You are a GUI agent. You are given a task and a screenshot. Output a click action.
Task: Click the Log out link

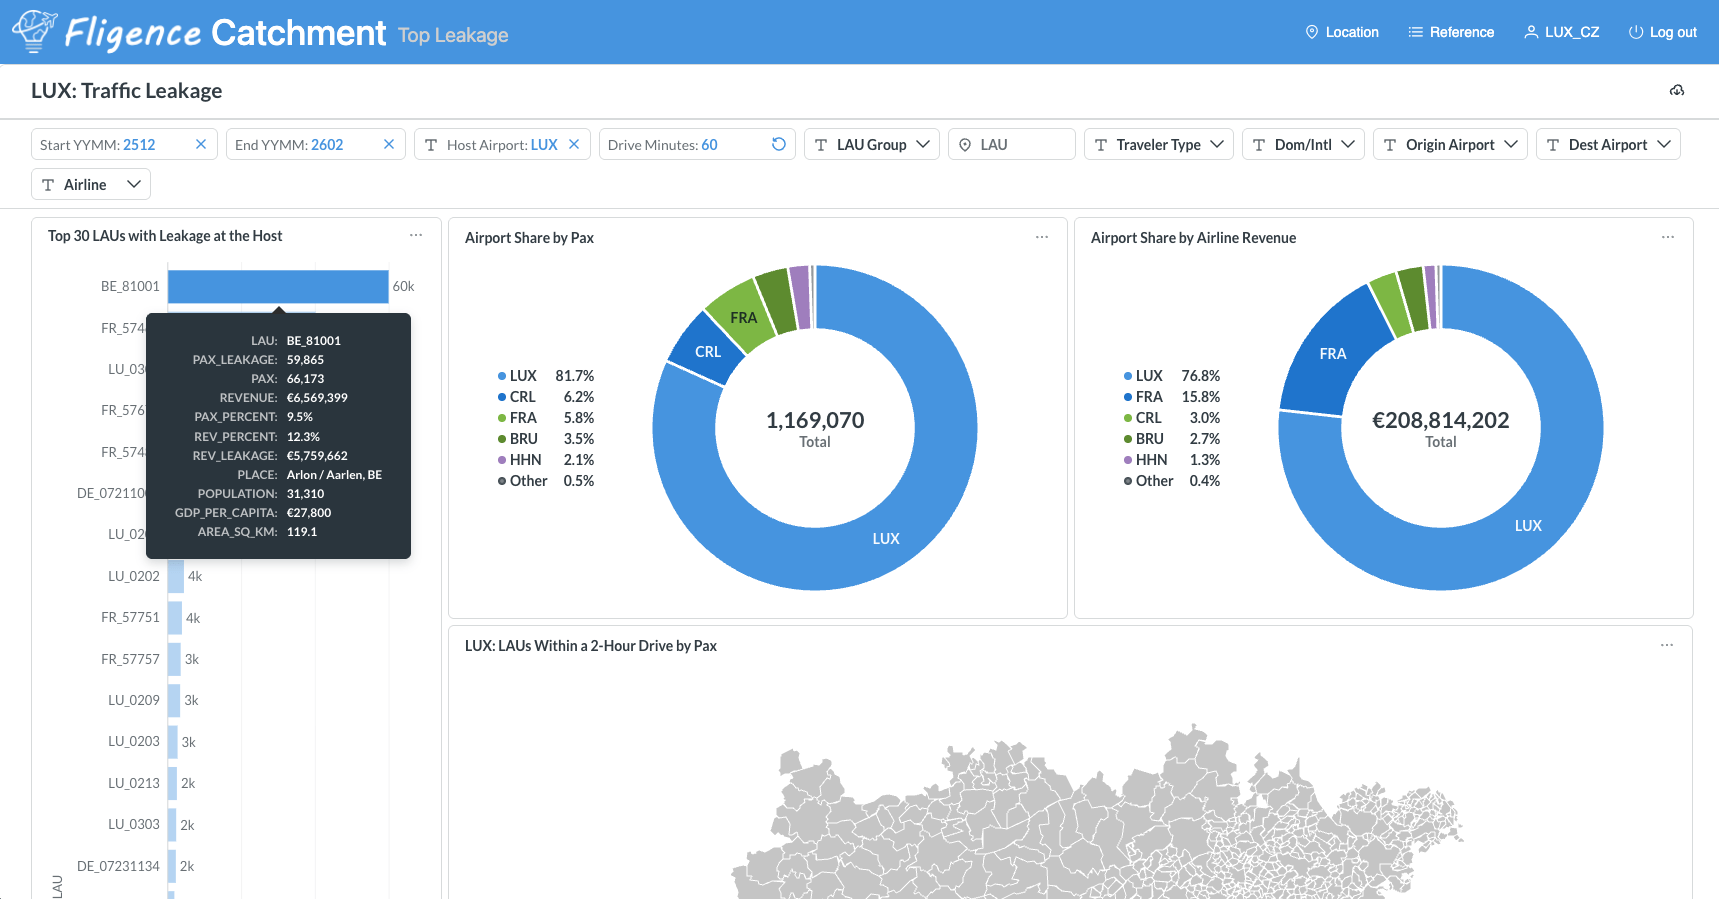click(x=1663, y=32)
